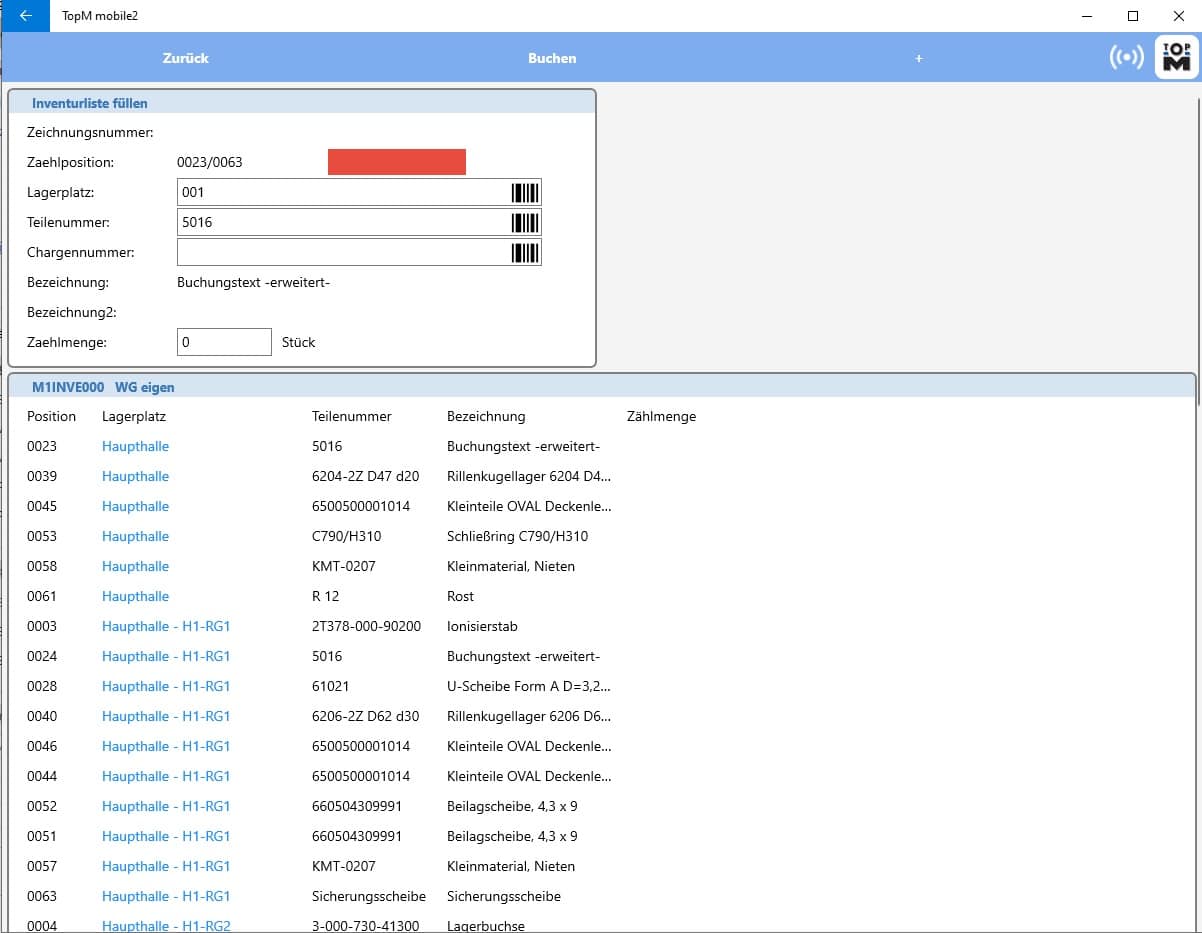The width and height of the screenshot is (1202, 933).
Task: Click the blue back arrow icon
Action: pyautogui.click(x=24, y=16)
